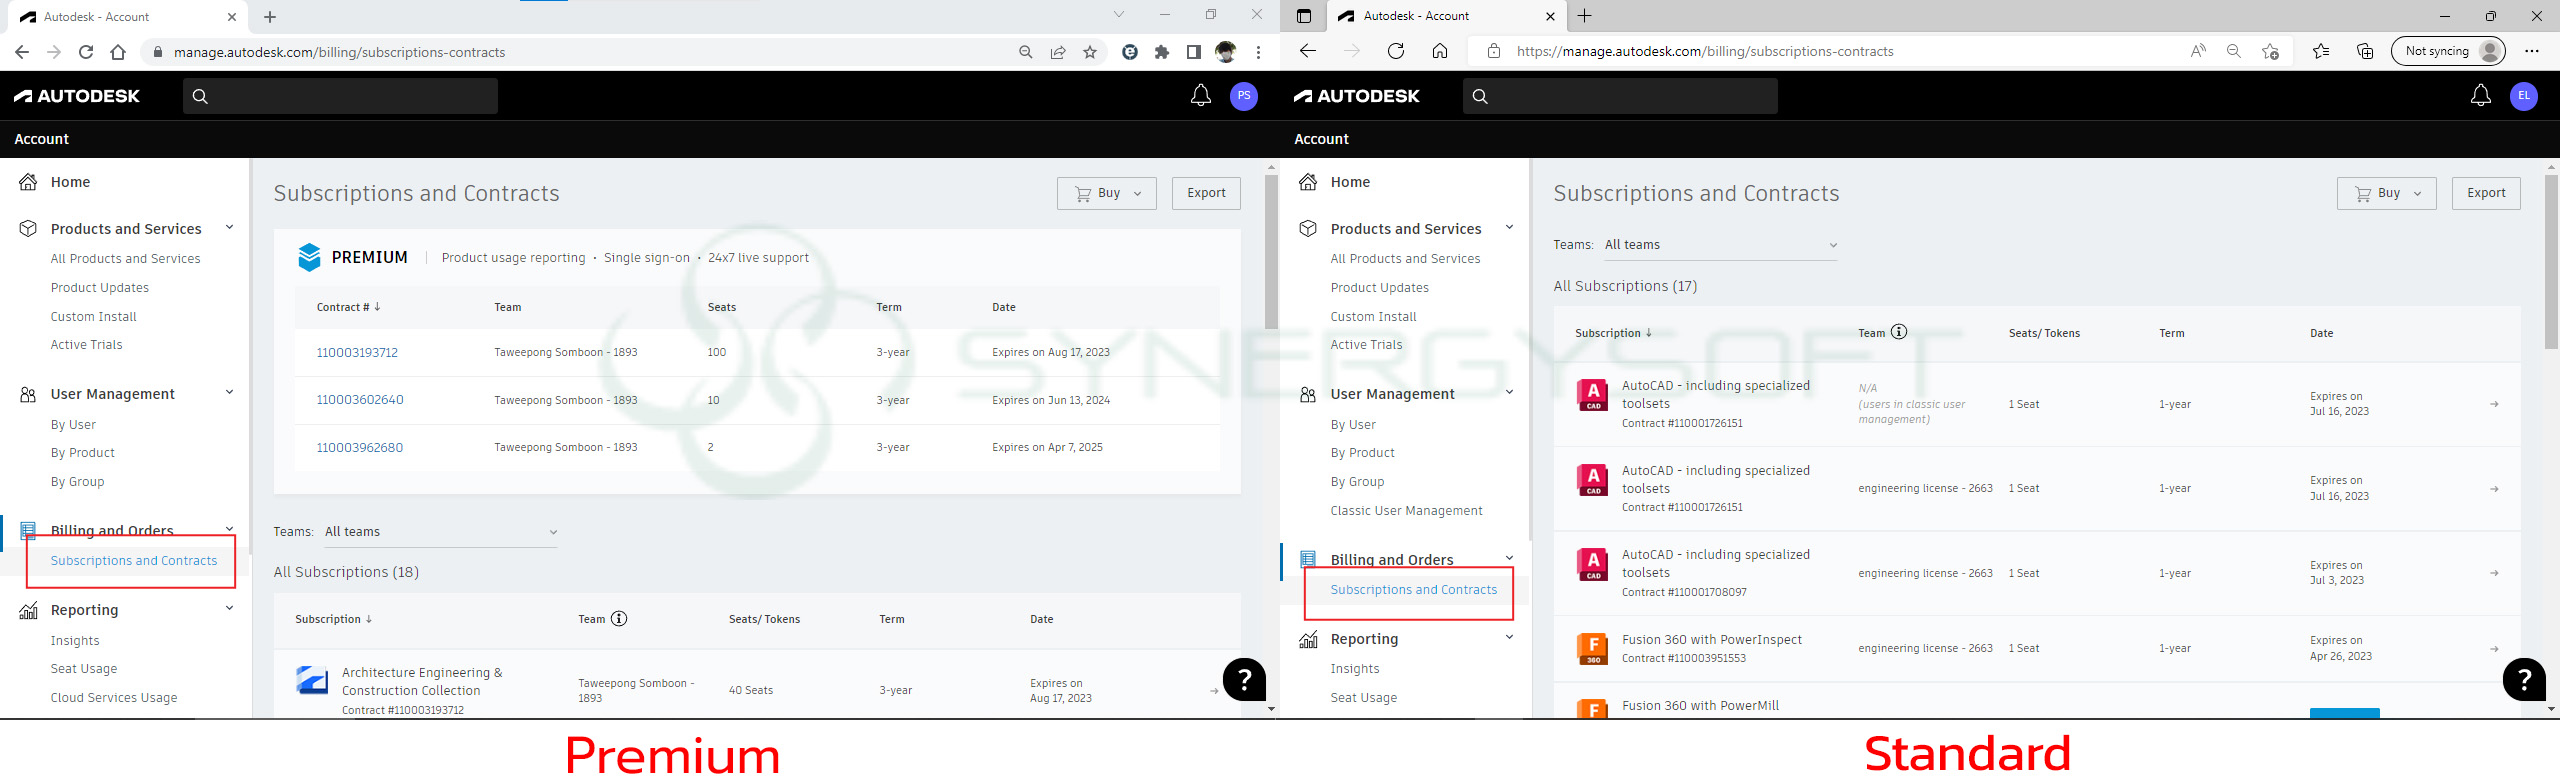Click AEC Collection product icon in Premium window
The width and height of the screenshot is (2560, 784).
(x=312, y=680)
